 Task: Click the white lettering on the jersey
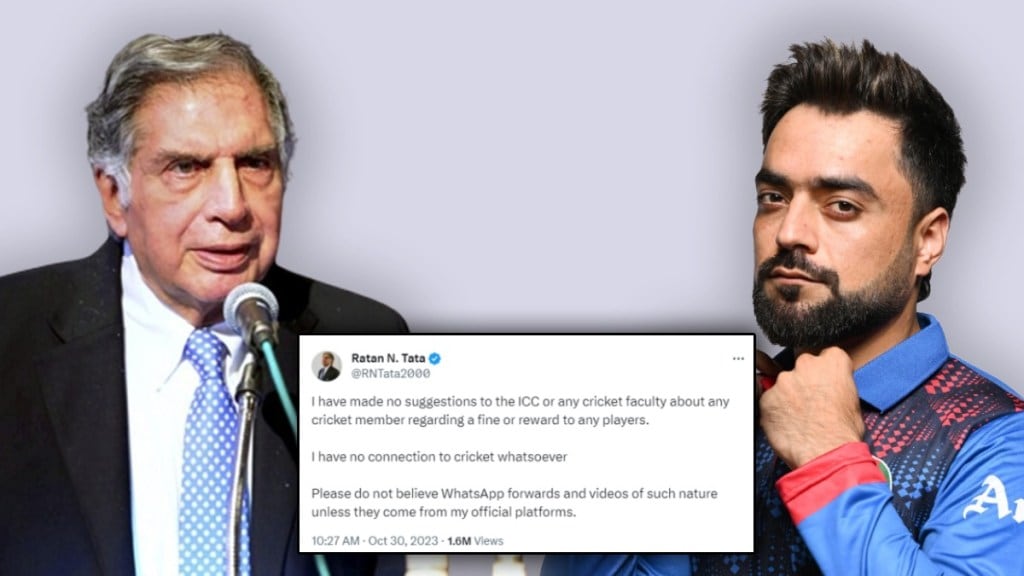tap(993, 500)
